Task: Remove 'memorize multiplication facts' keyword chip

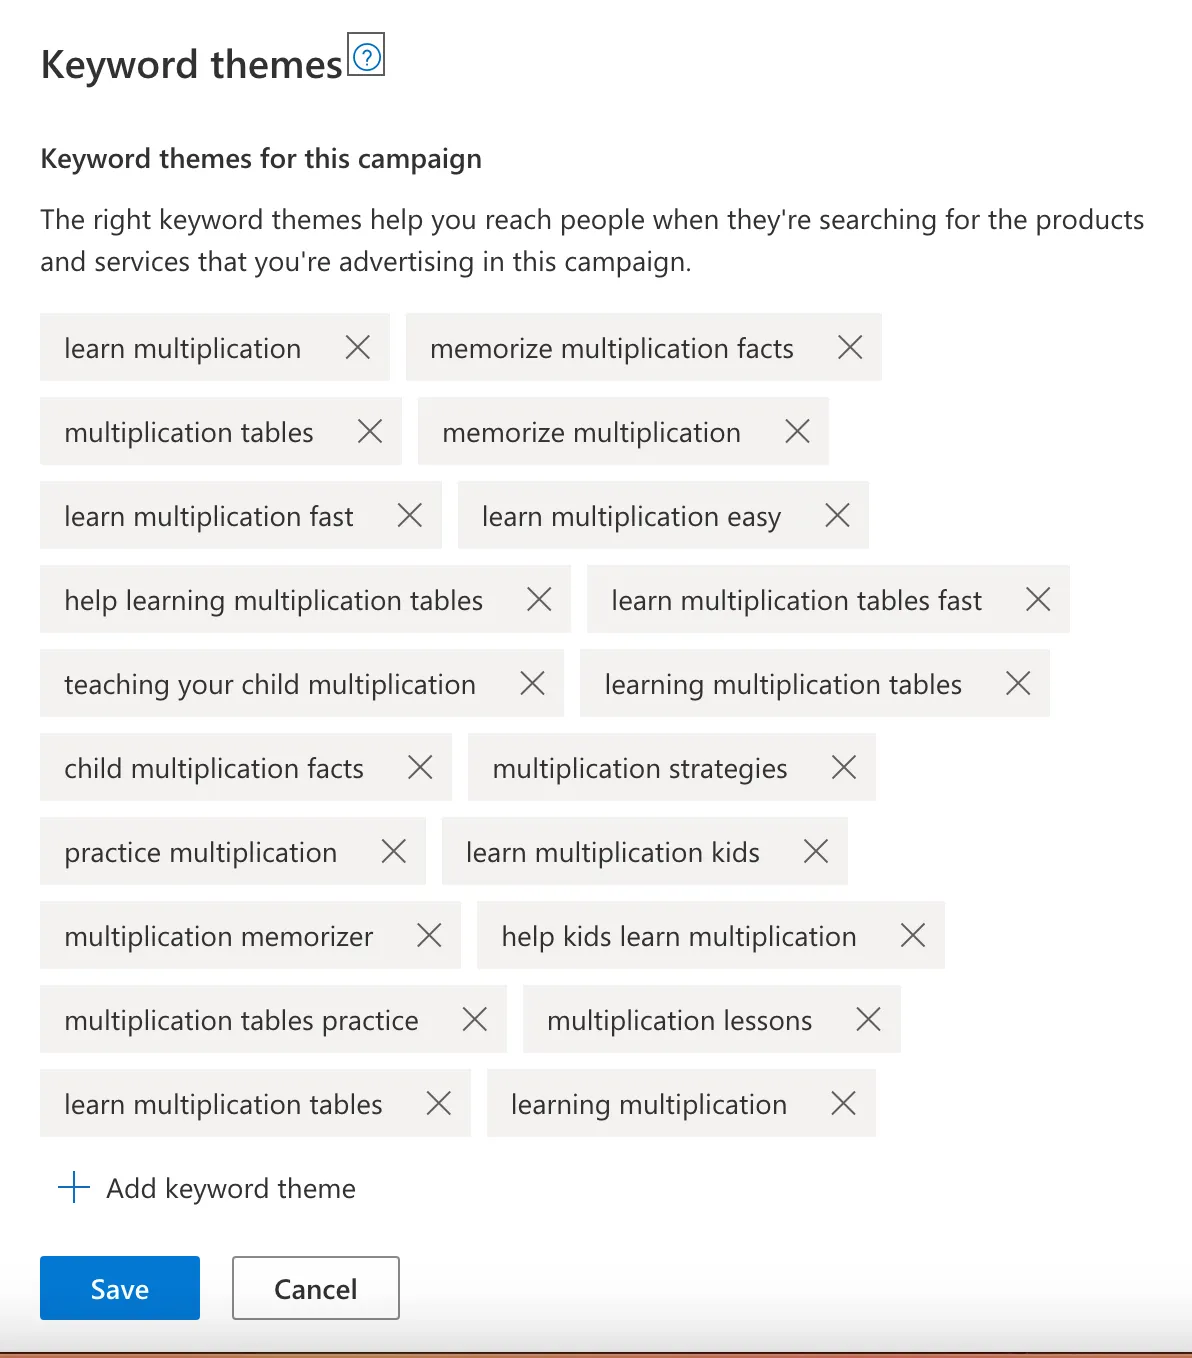Action: (x=850, y=347)
